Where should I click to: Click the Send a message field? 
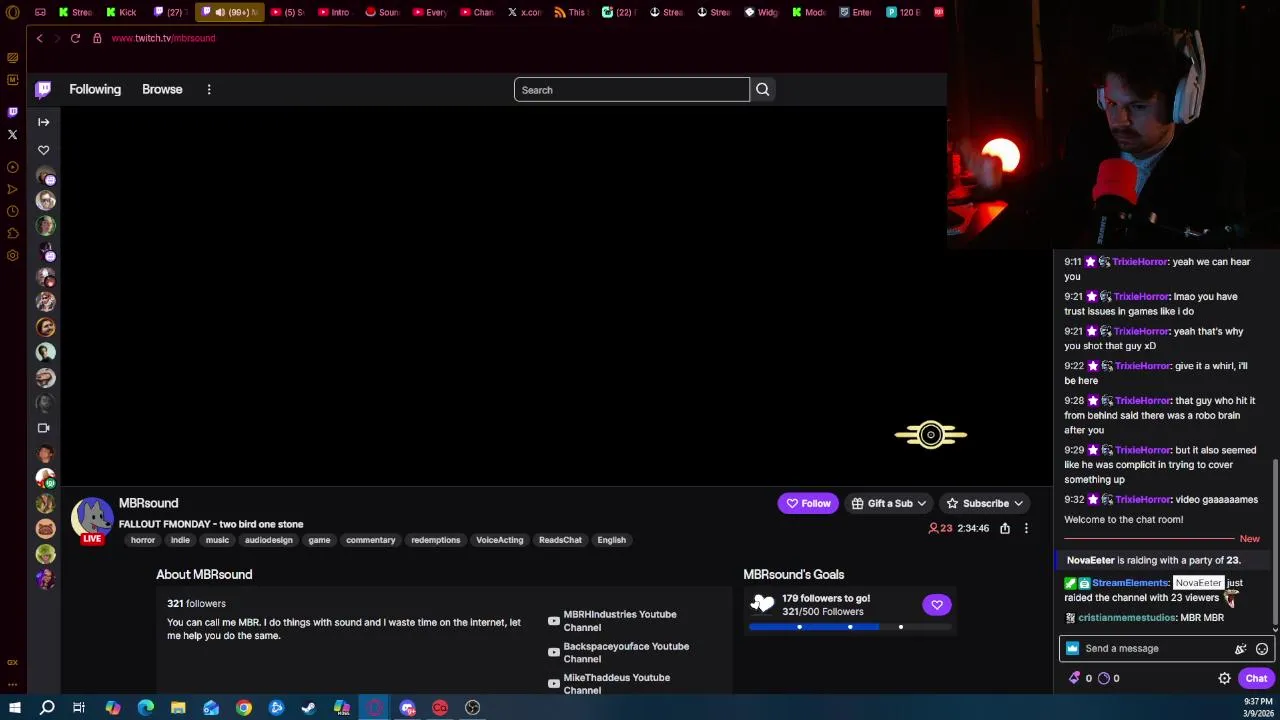point(1166,649)
